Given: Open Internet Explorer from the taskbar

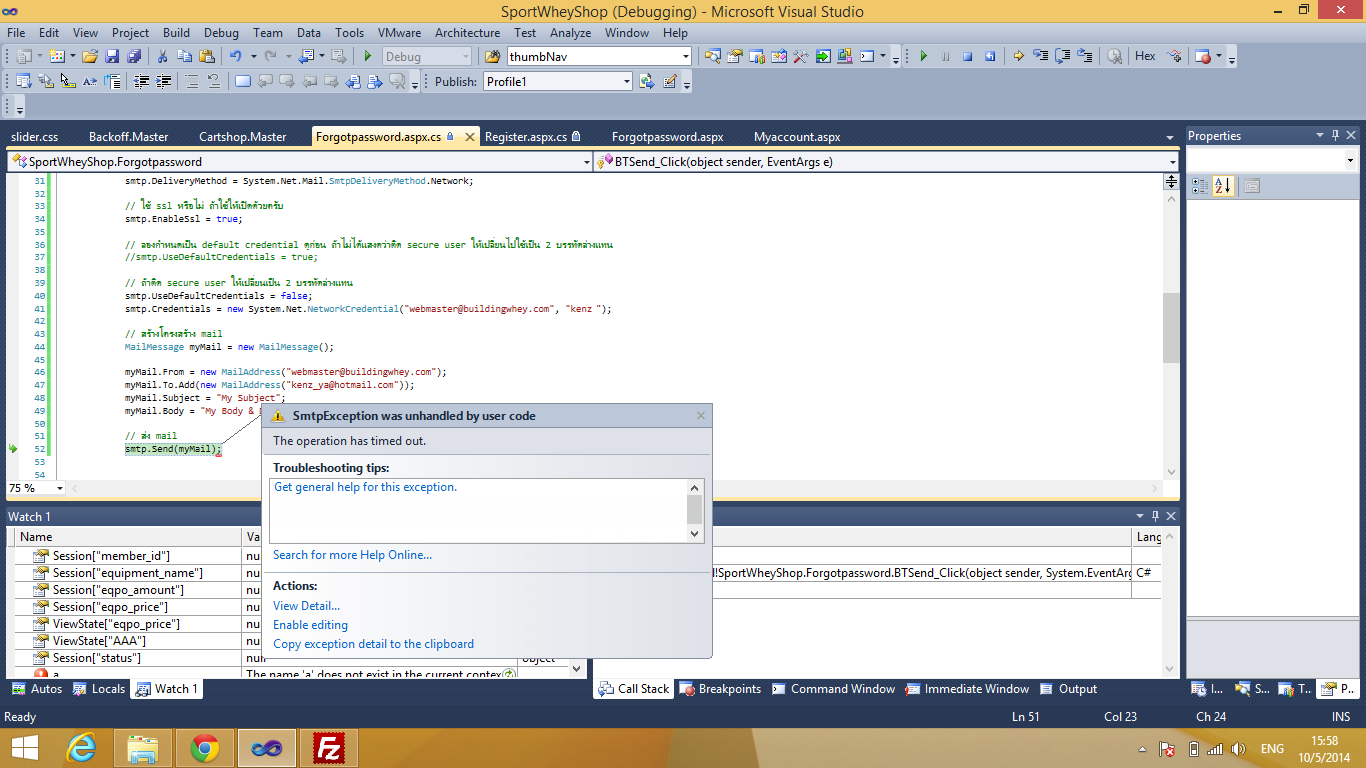Looking at the screenshot, I should (81, 747).
